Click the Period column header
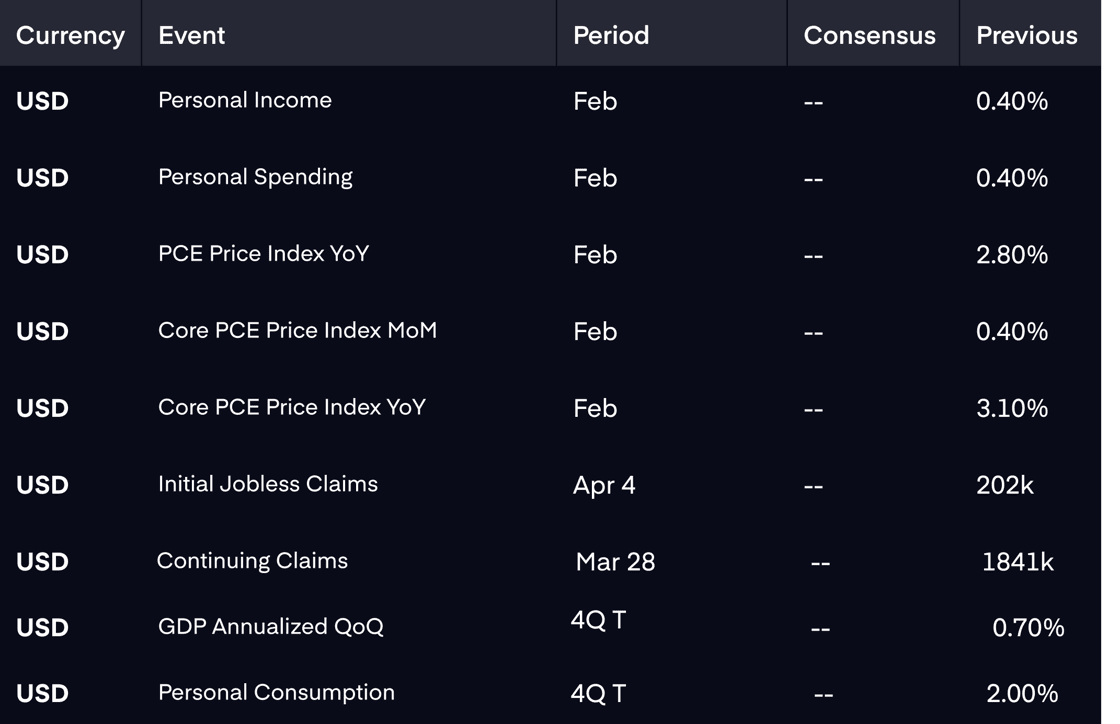 click(x=611, y=35)
